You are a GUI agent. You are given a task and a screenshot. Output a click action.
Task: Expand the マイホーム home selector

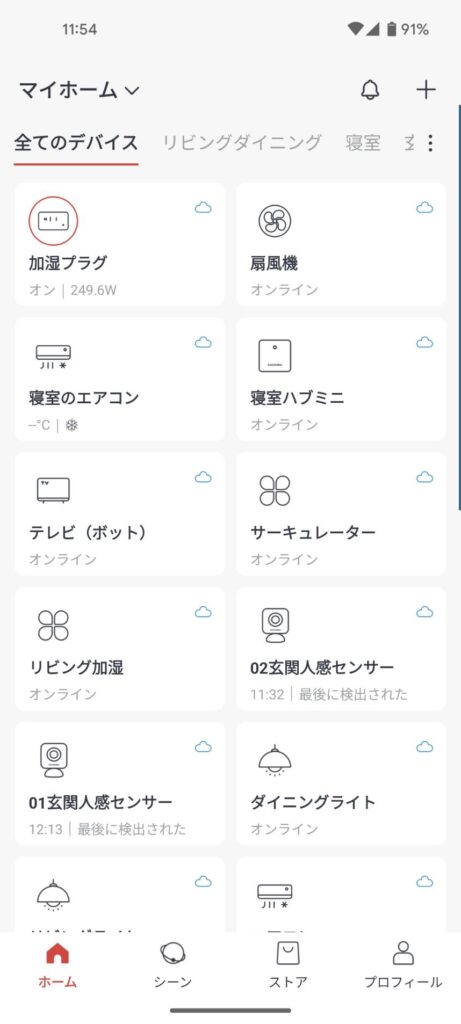pyautogui.click(x=79, y=90)
